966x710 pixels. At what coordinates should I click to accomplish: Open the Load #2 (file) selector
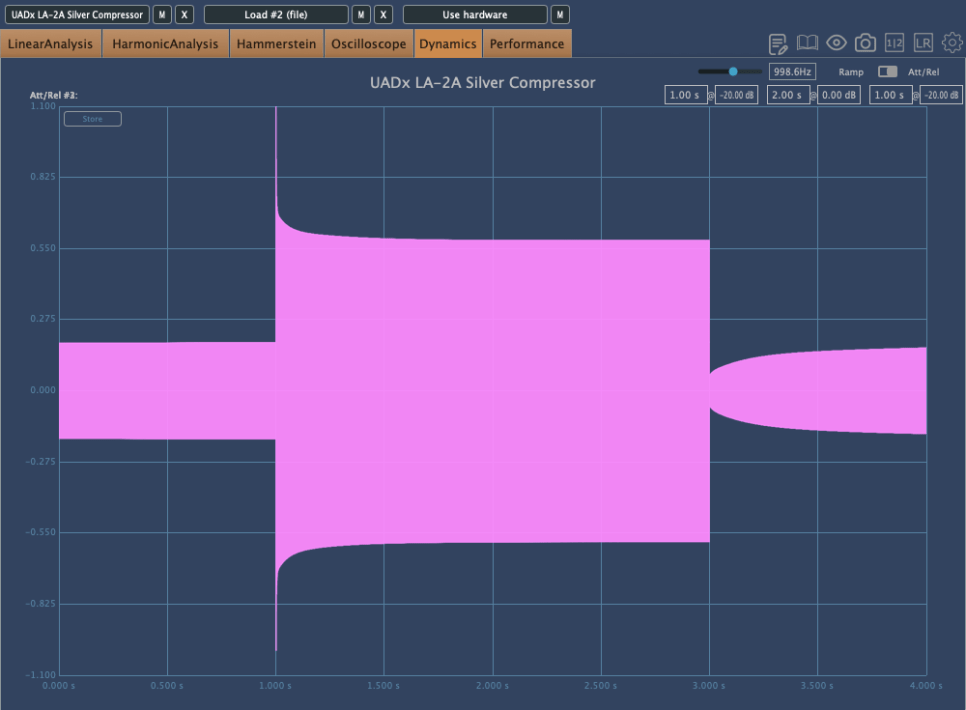(276, 15)
